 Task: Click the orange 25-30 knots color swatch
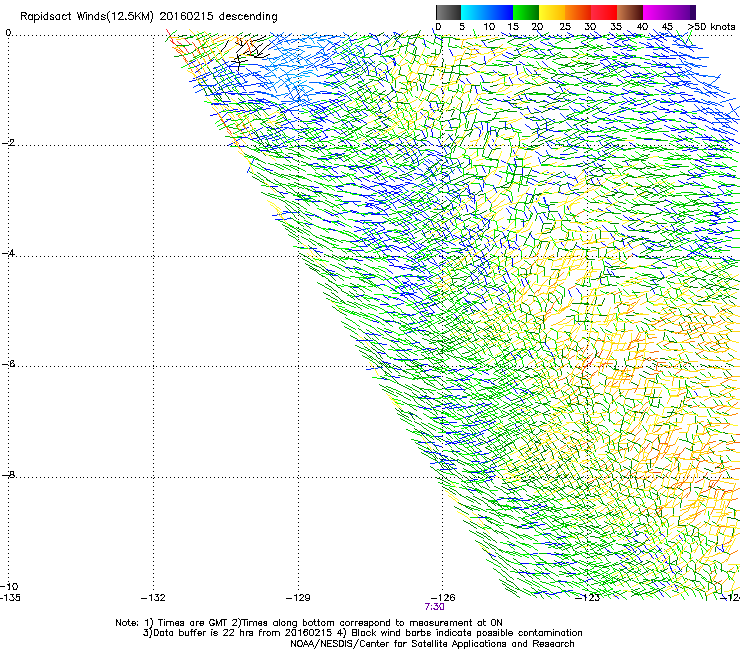coord(578,12)
